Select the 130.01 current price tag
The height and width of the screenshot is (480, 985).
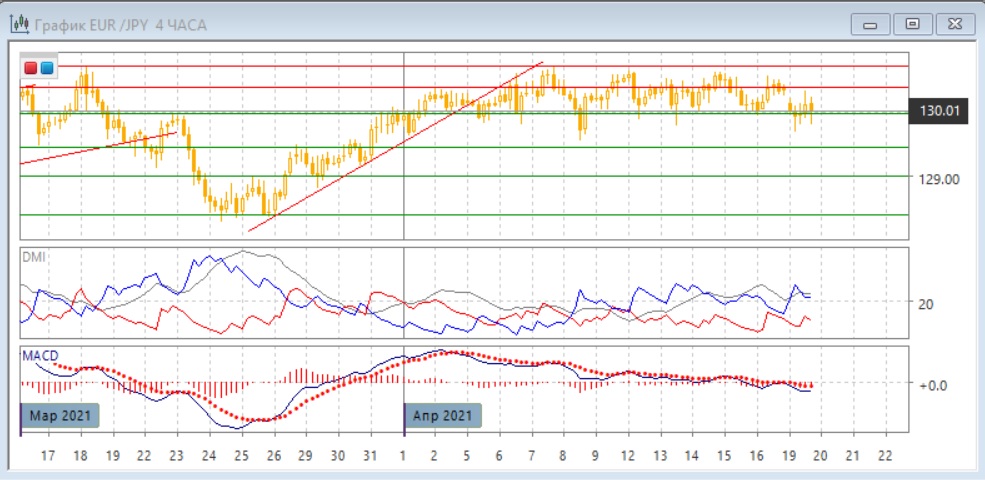pos(939,111)
